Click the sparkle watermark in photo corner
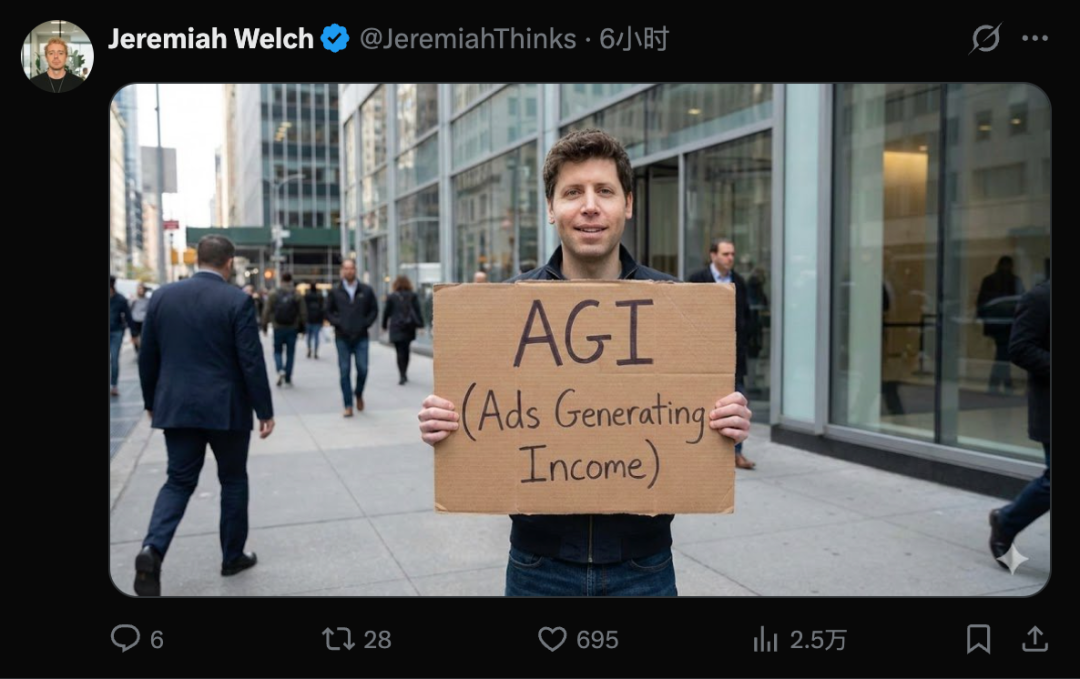The height and width of the screenshot is (679, 1080). [x=1012, y=558]
